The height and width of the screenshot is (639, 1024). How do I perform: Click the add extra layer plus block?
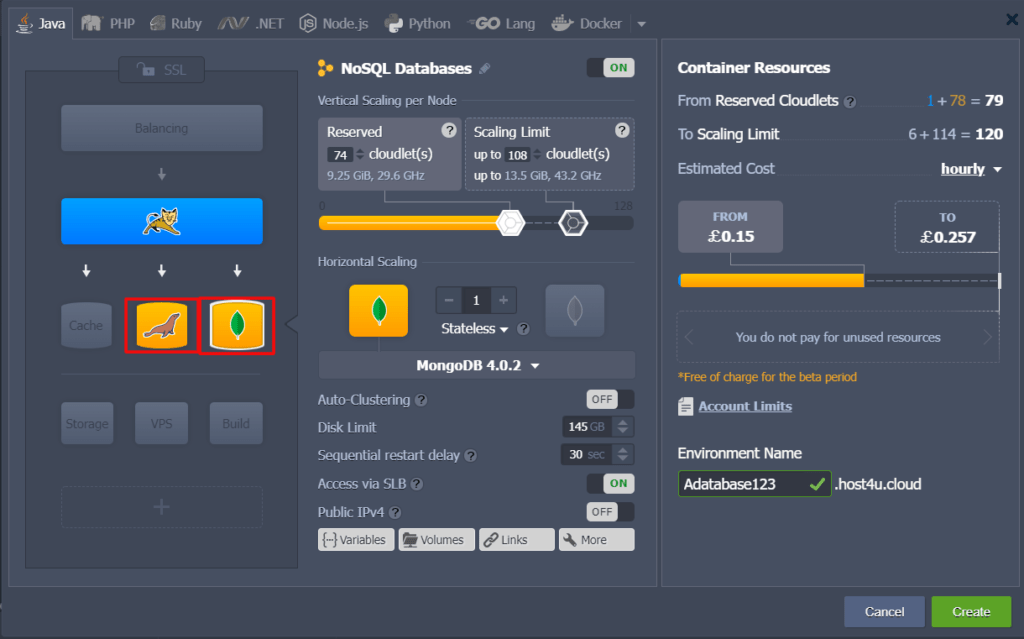point(162,507)
